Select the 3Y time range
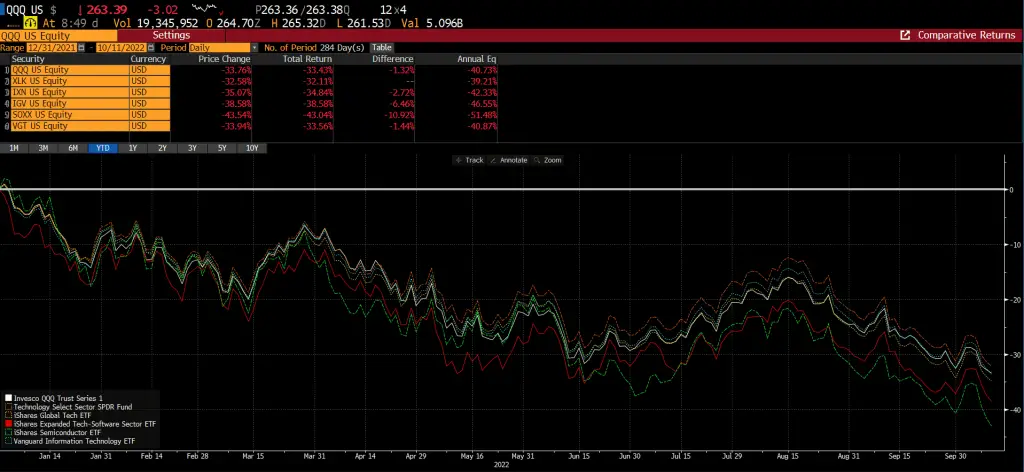Viewport: 1024px width, 472px height. (192, 148)
